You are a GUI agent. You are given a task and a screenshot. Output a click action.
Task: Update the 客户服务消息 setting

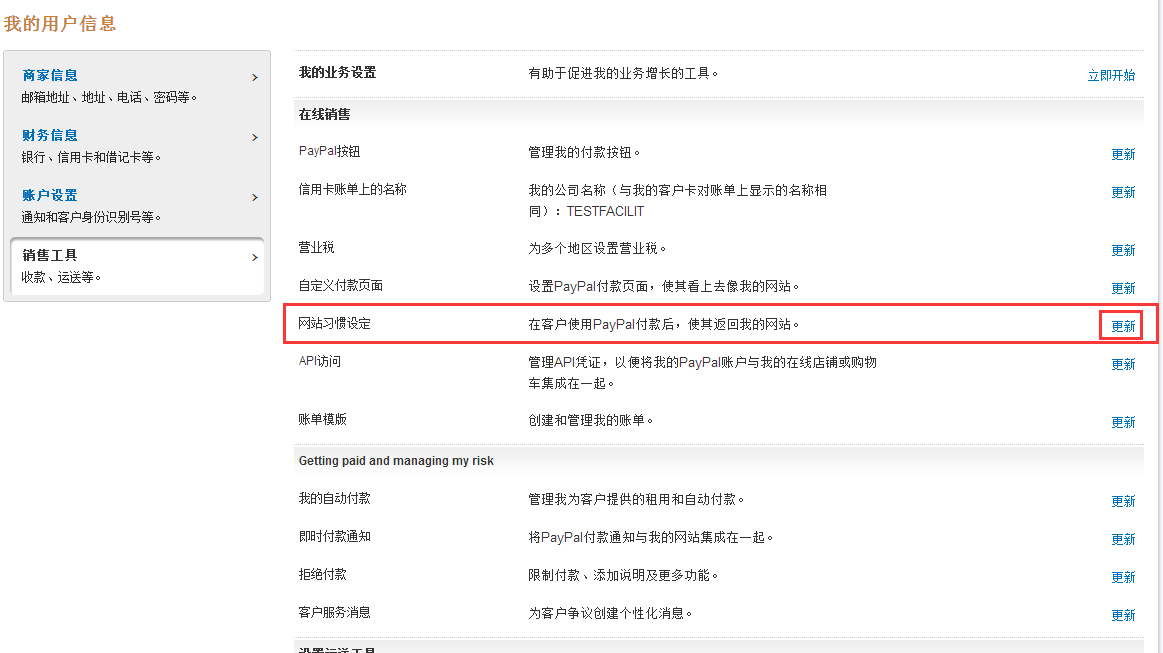click(1123, 615)
